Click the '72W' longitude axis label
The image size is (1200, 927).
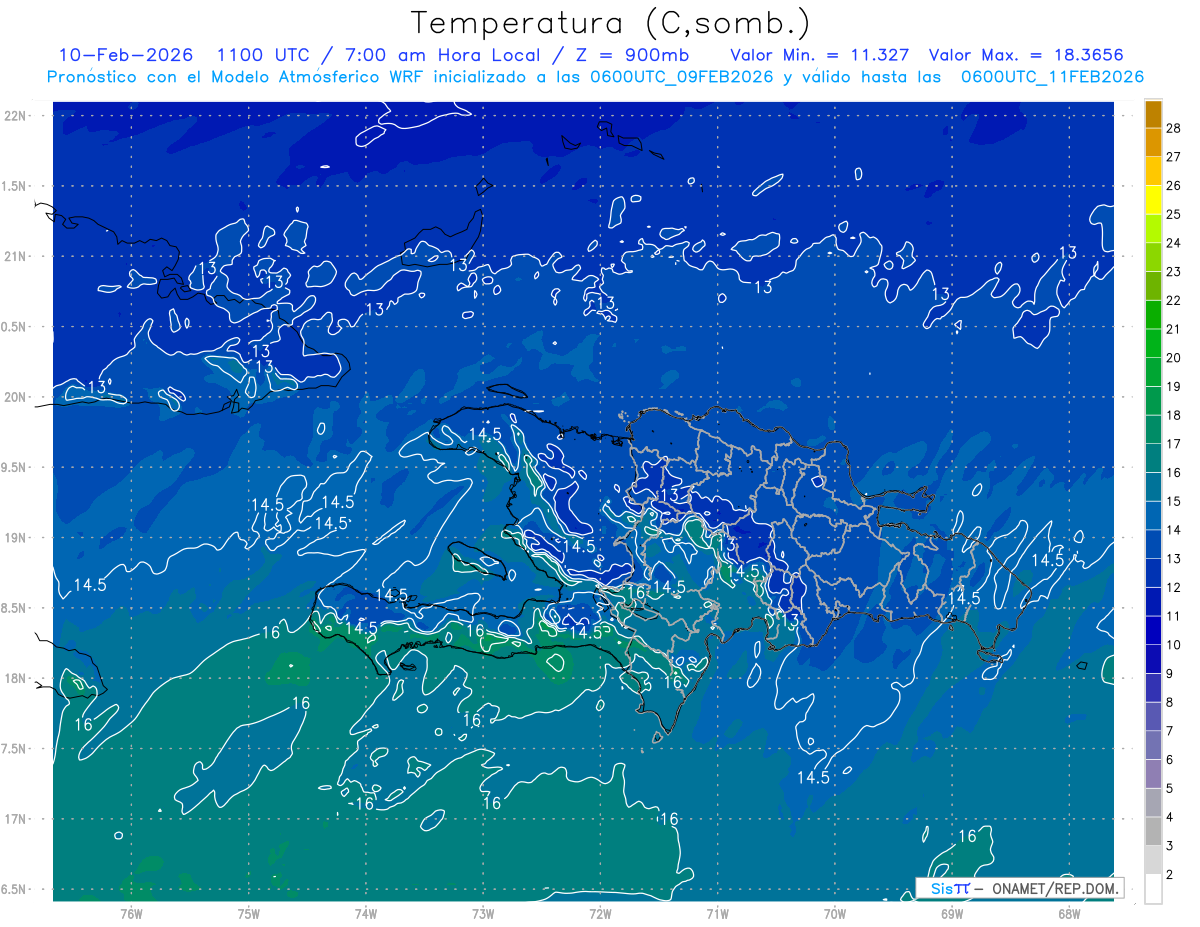(600, 913)
